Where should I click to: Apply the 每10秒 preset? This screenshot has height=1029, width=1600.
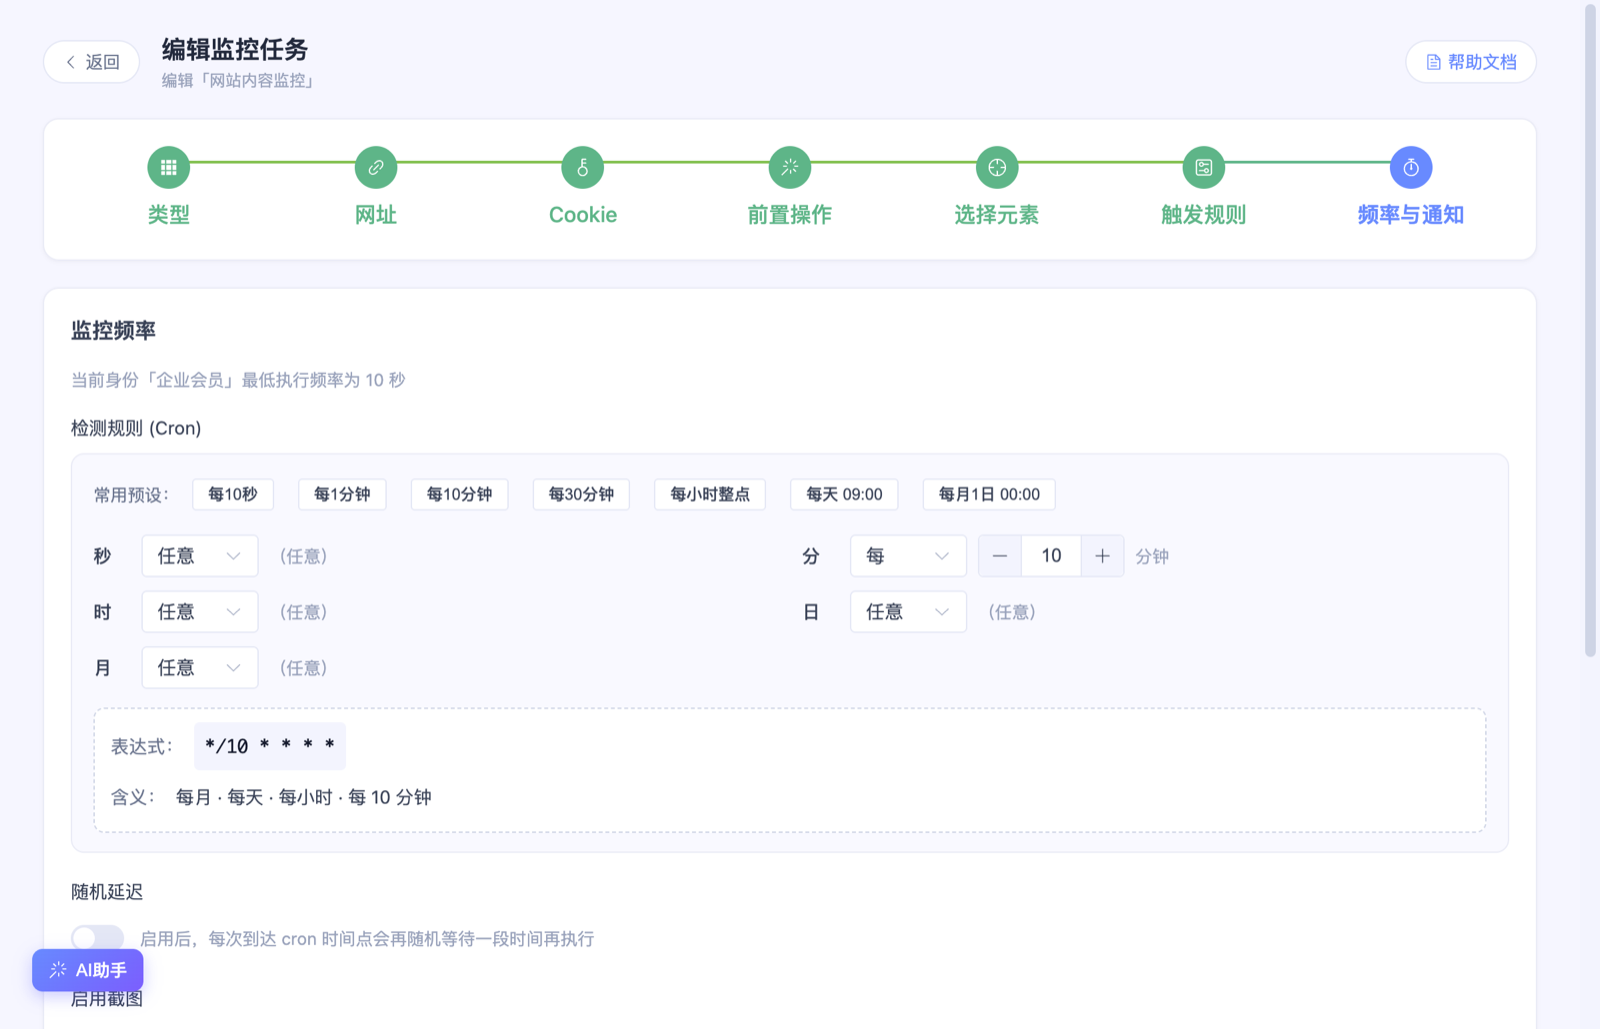point(233,494)
